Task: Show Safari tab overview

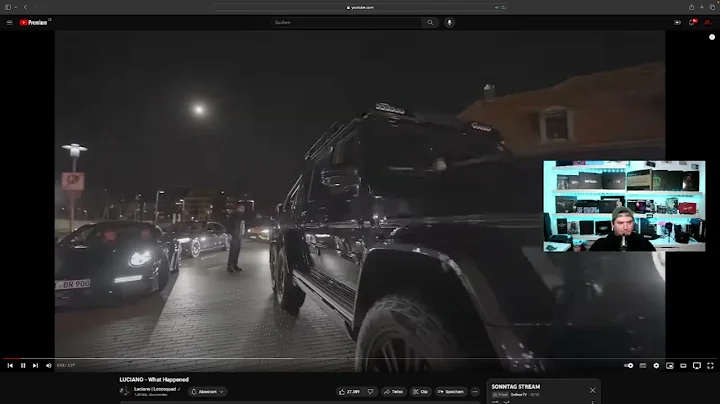Action: (712, 7)
